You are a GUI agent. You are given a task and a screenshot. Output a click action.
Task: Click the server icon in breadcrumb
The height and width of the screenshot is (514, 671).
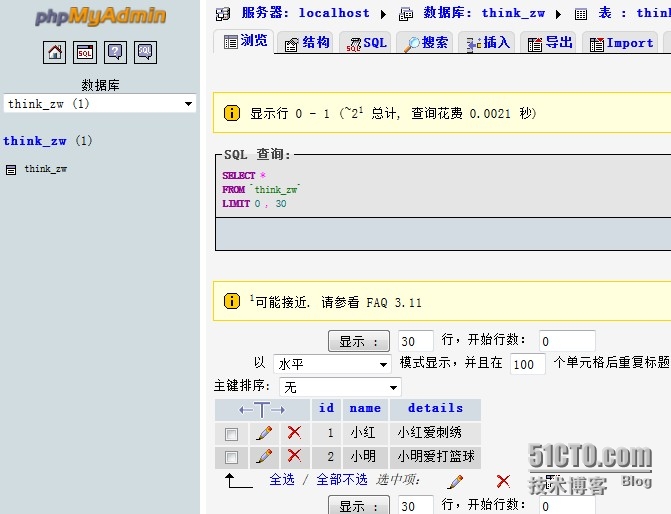coord(223,14)
